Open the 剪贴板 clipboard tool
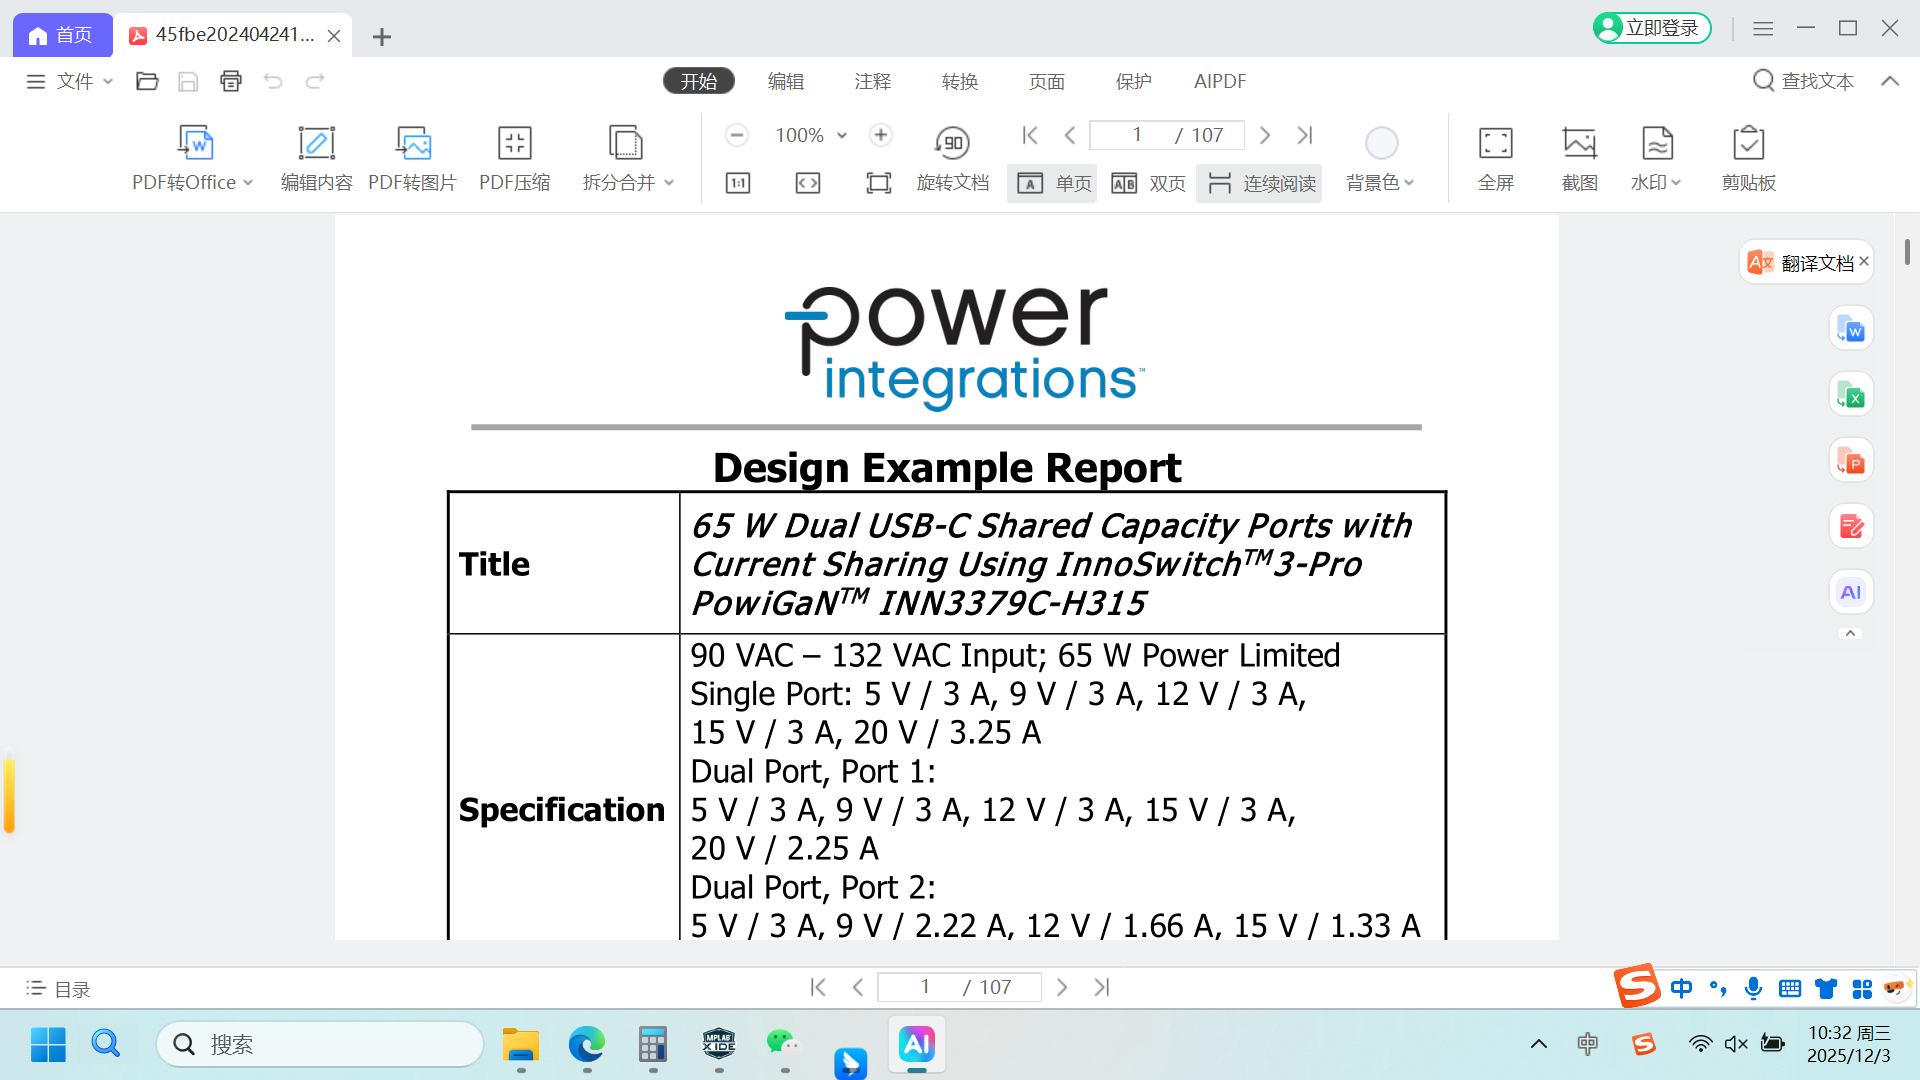Screen dimensions: 1920x1080 1749,158
